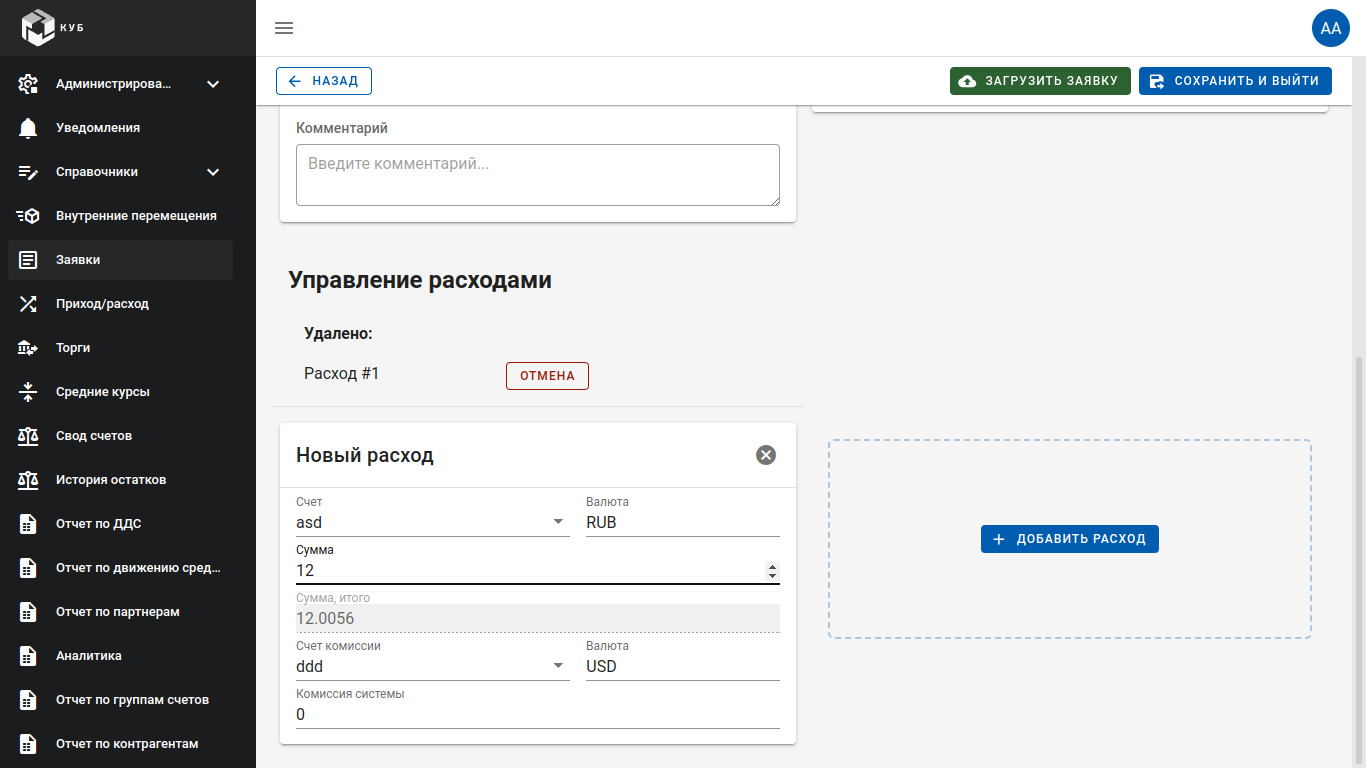Image resolution: width=1366 pixels, height=768 pixels.
Task: Open the Счет dropdown showing asd
Action: click(x=433, y=522)
